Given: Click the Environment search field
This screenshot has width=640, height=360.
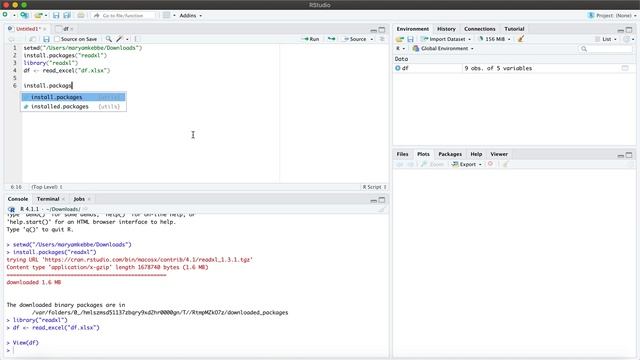Looking at the screenshot, I should [x=606, y=49].
